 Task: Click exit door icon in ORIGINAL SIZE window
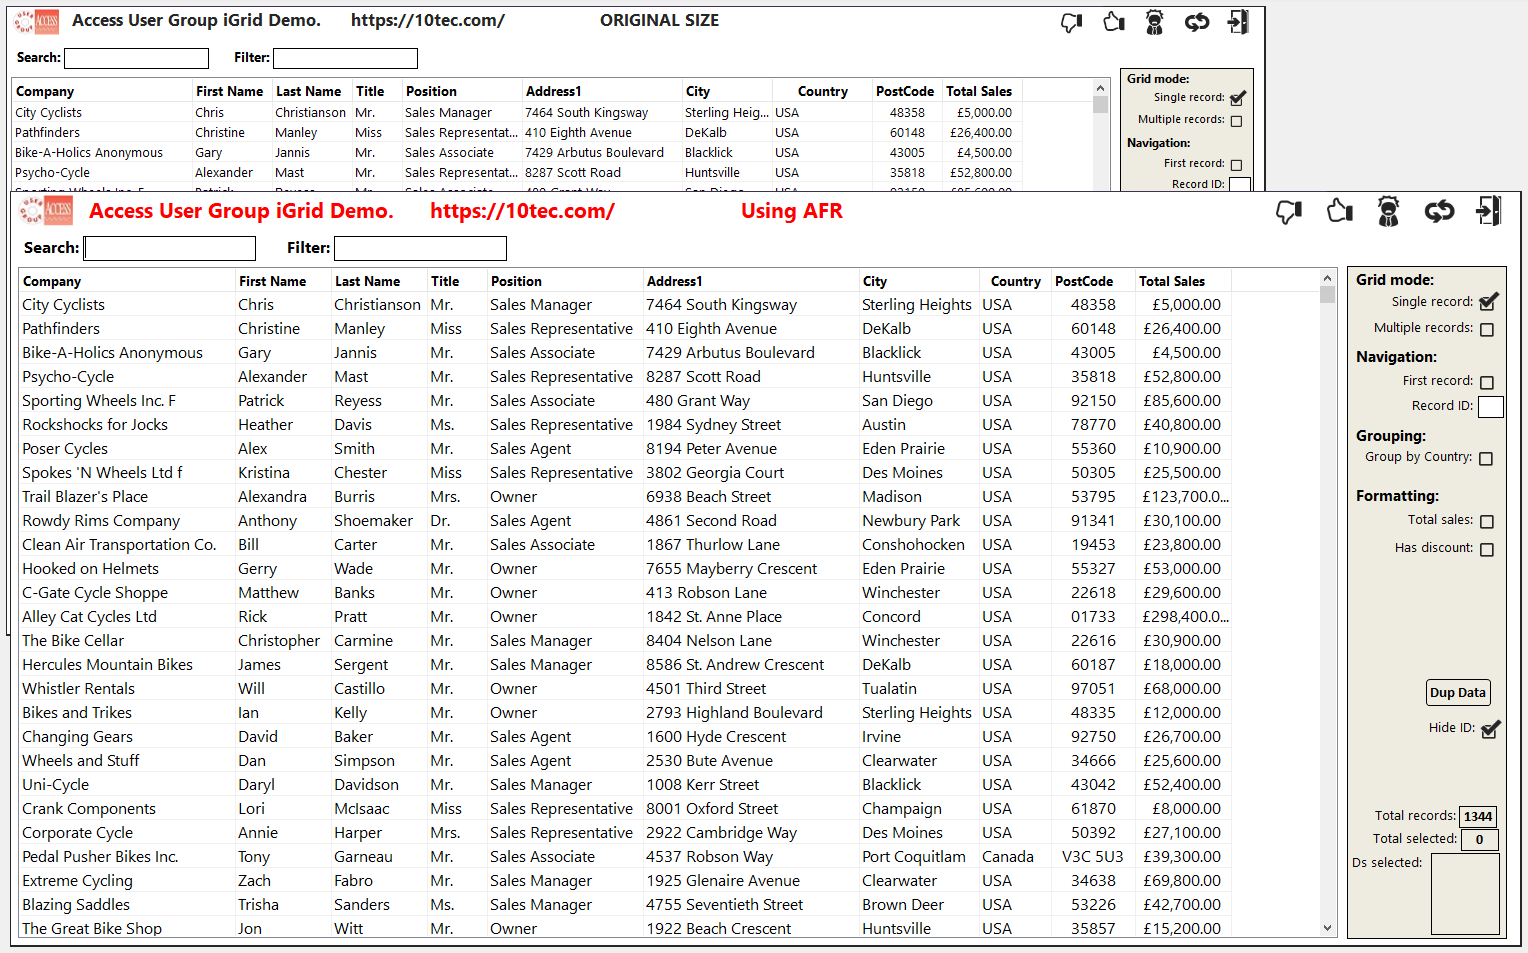coord(1238,21)
